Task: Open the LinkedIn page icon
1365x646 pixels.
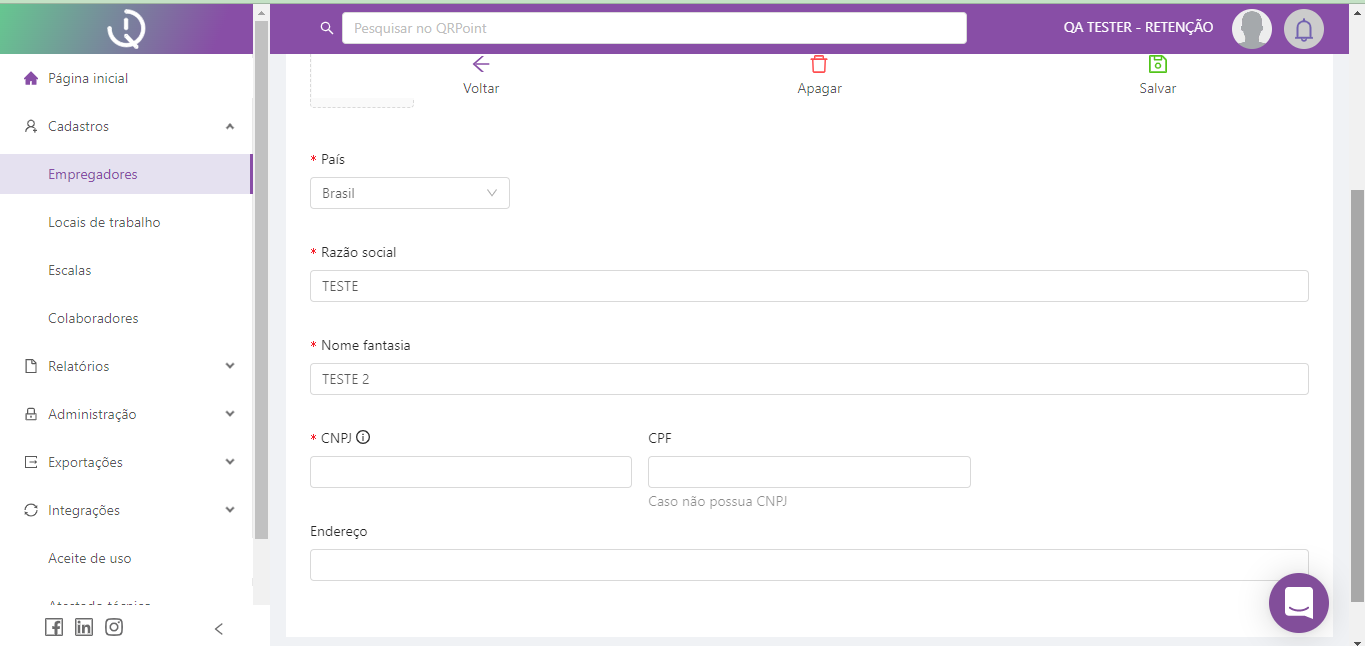Action: click(x=84, y=627)
